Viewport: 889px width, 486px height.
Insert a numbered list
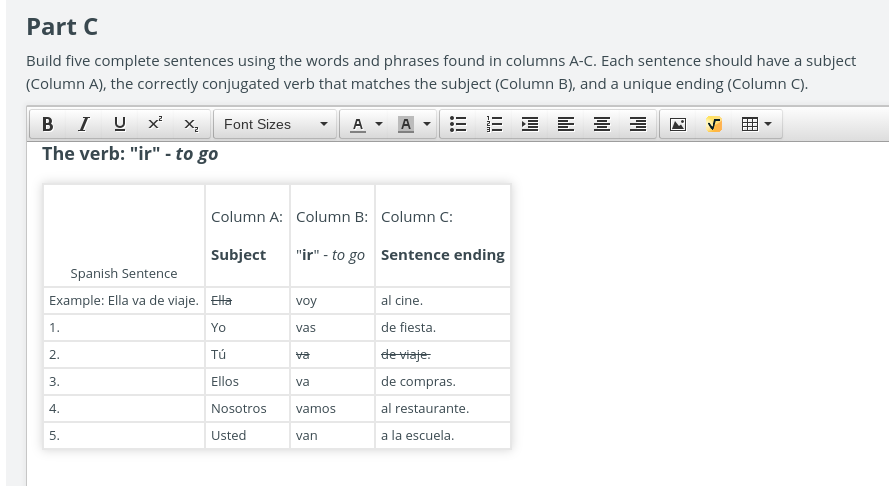coord(494,124)
